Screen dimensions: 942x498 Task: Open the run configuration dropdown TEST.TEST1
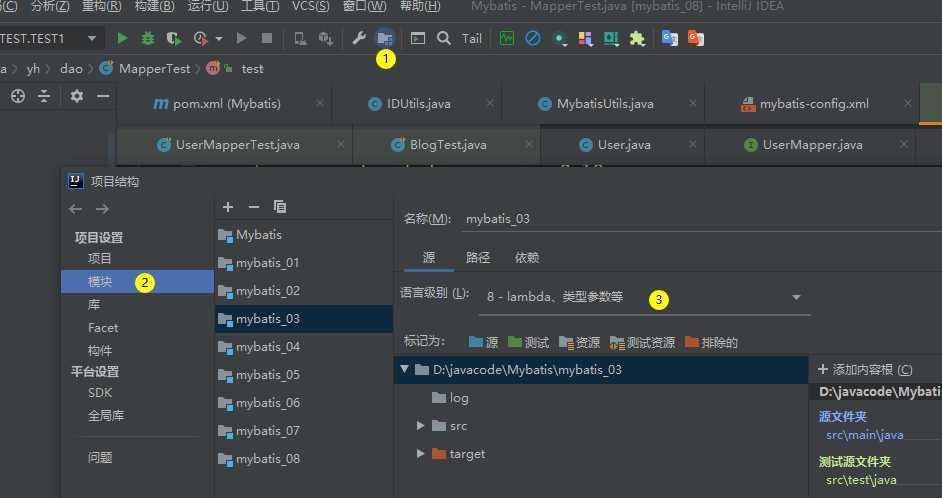[x=50, y=38]
